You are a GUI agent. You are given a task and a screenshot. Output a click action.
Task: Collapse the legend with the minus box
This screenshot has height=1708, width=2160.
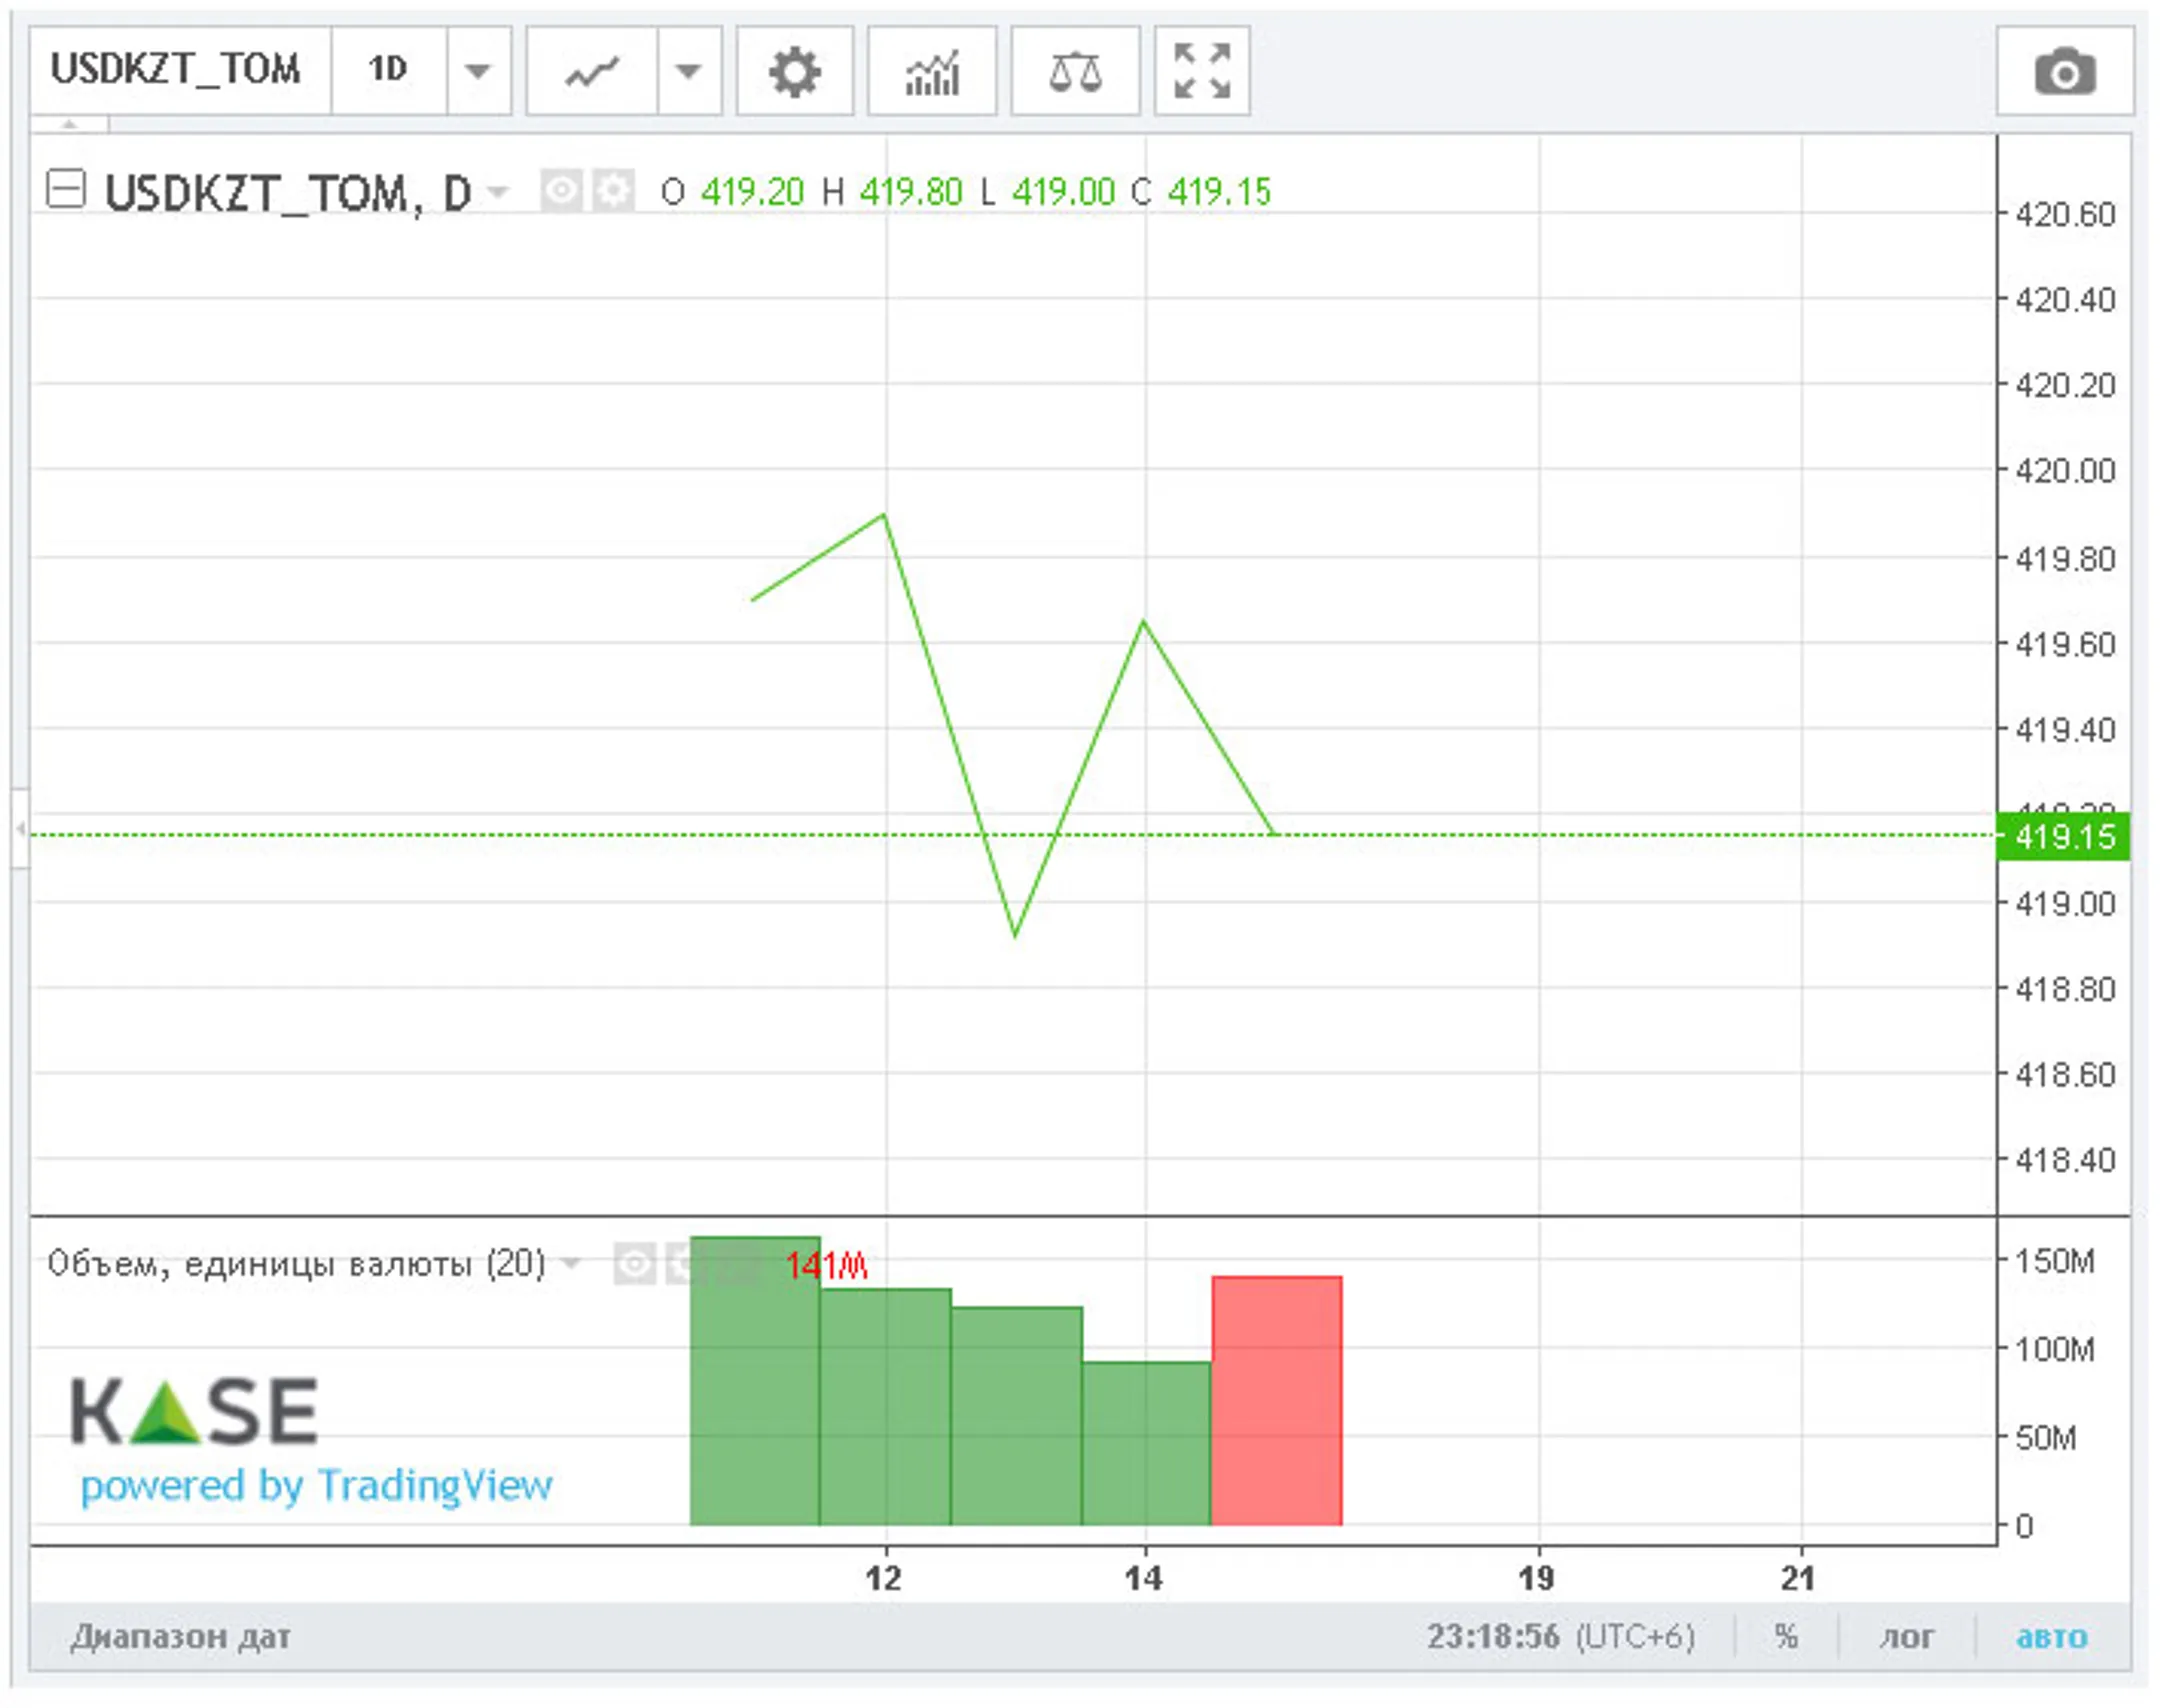(x=66, y=189)
